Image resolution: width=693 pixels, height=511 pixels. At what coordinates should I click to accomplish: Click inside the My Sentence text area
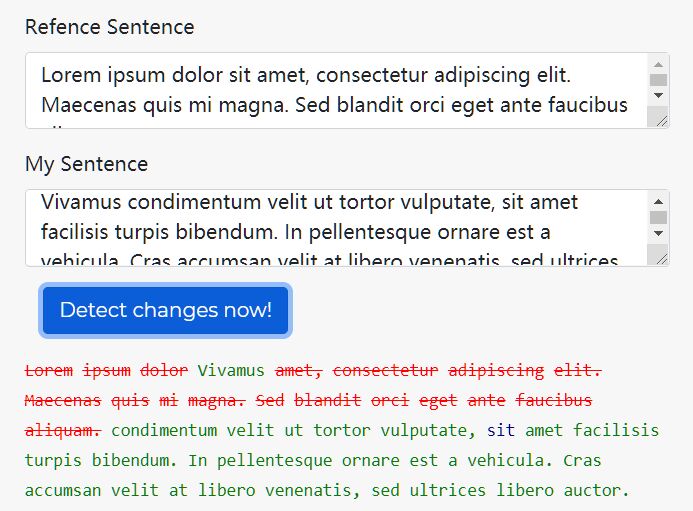point(336,228)
